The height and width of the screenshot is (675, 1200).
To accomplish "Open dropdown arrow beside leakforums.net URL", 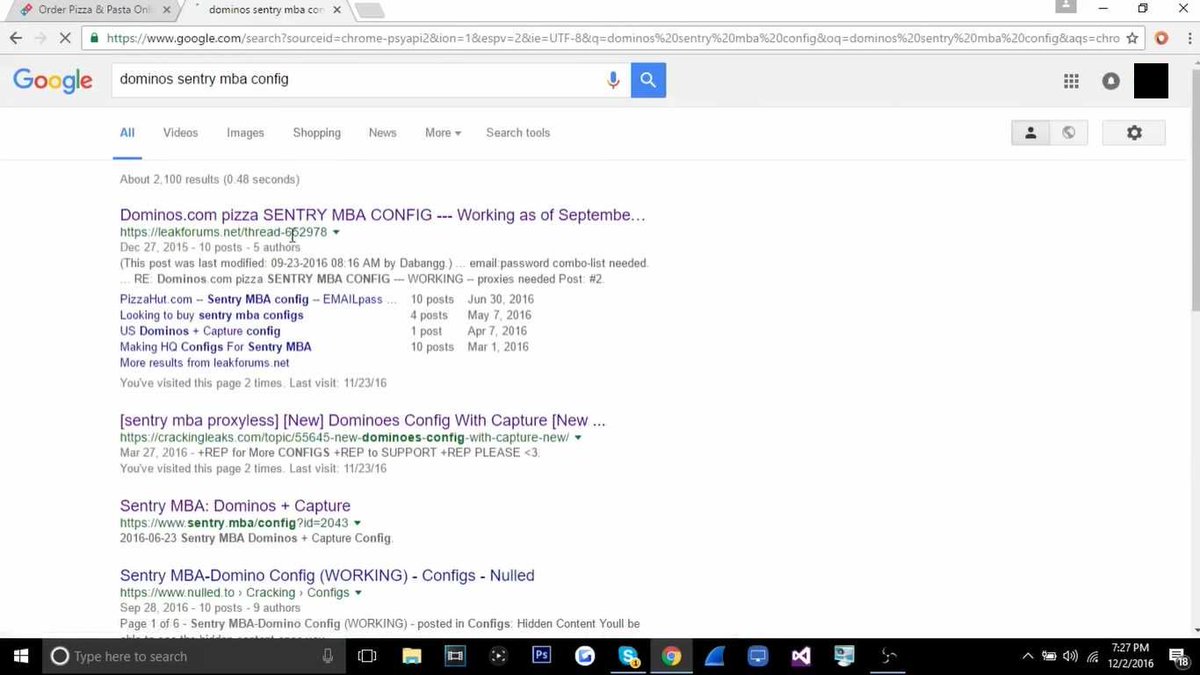I will point(336,232).
